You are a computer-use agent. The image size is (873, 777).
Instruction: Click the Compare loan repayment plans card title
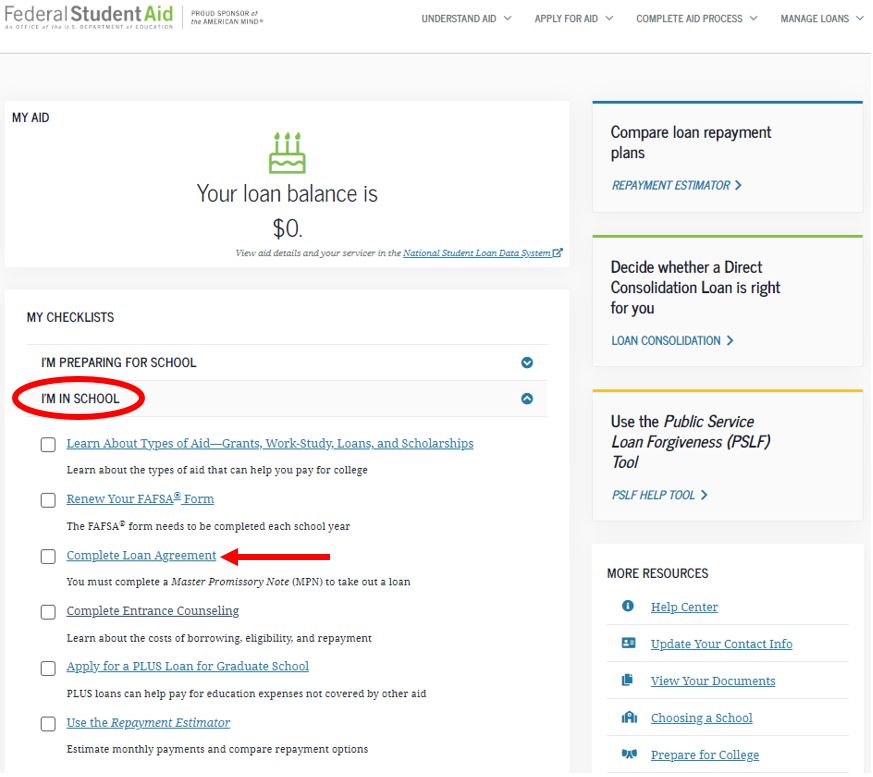[691, 142]
